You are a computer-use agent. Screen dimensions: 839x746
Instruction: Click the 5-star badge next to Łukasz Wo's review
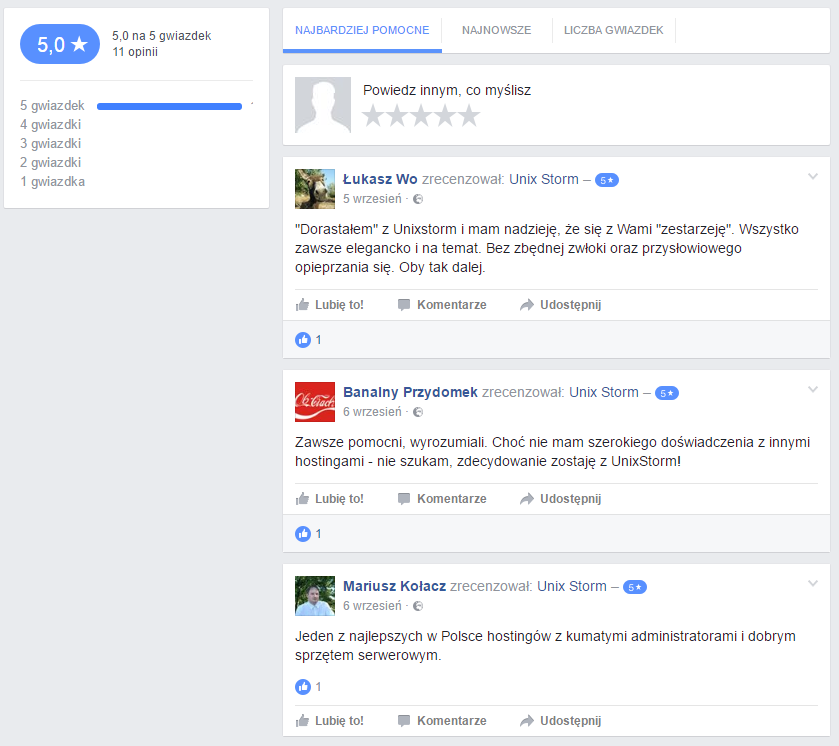coord(607,180)
